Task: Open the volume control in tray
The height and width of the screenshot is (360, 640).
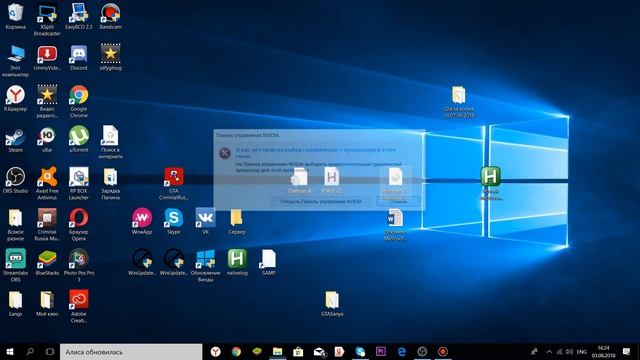Action: click(x=569, y=351)
